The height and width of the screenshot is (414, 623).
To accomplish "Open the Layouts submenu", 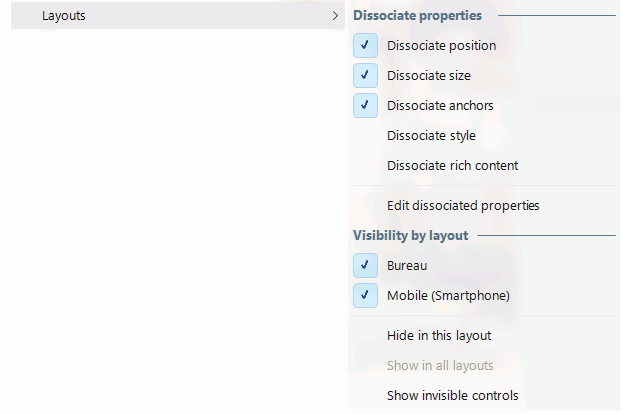I will tap(178, 15).
